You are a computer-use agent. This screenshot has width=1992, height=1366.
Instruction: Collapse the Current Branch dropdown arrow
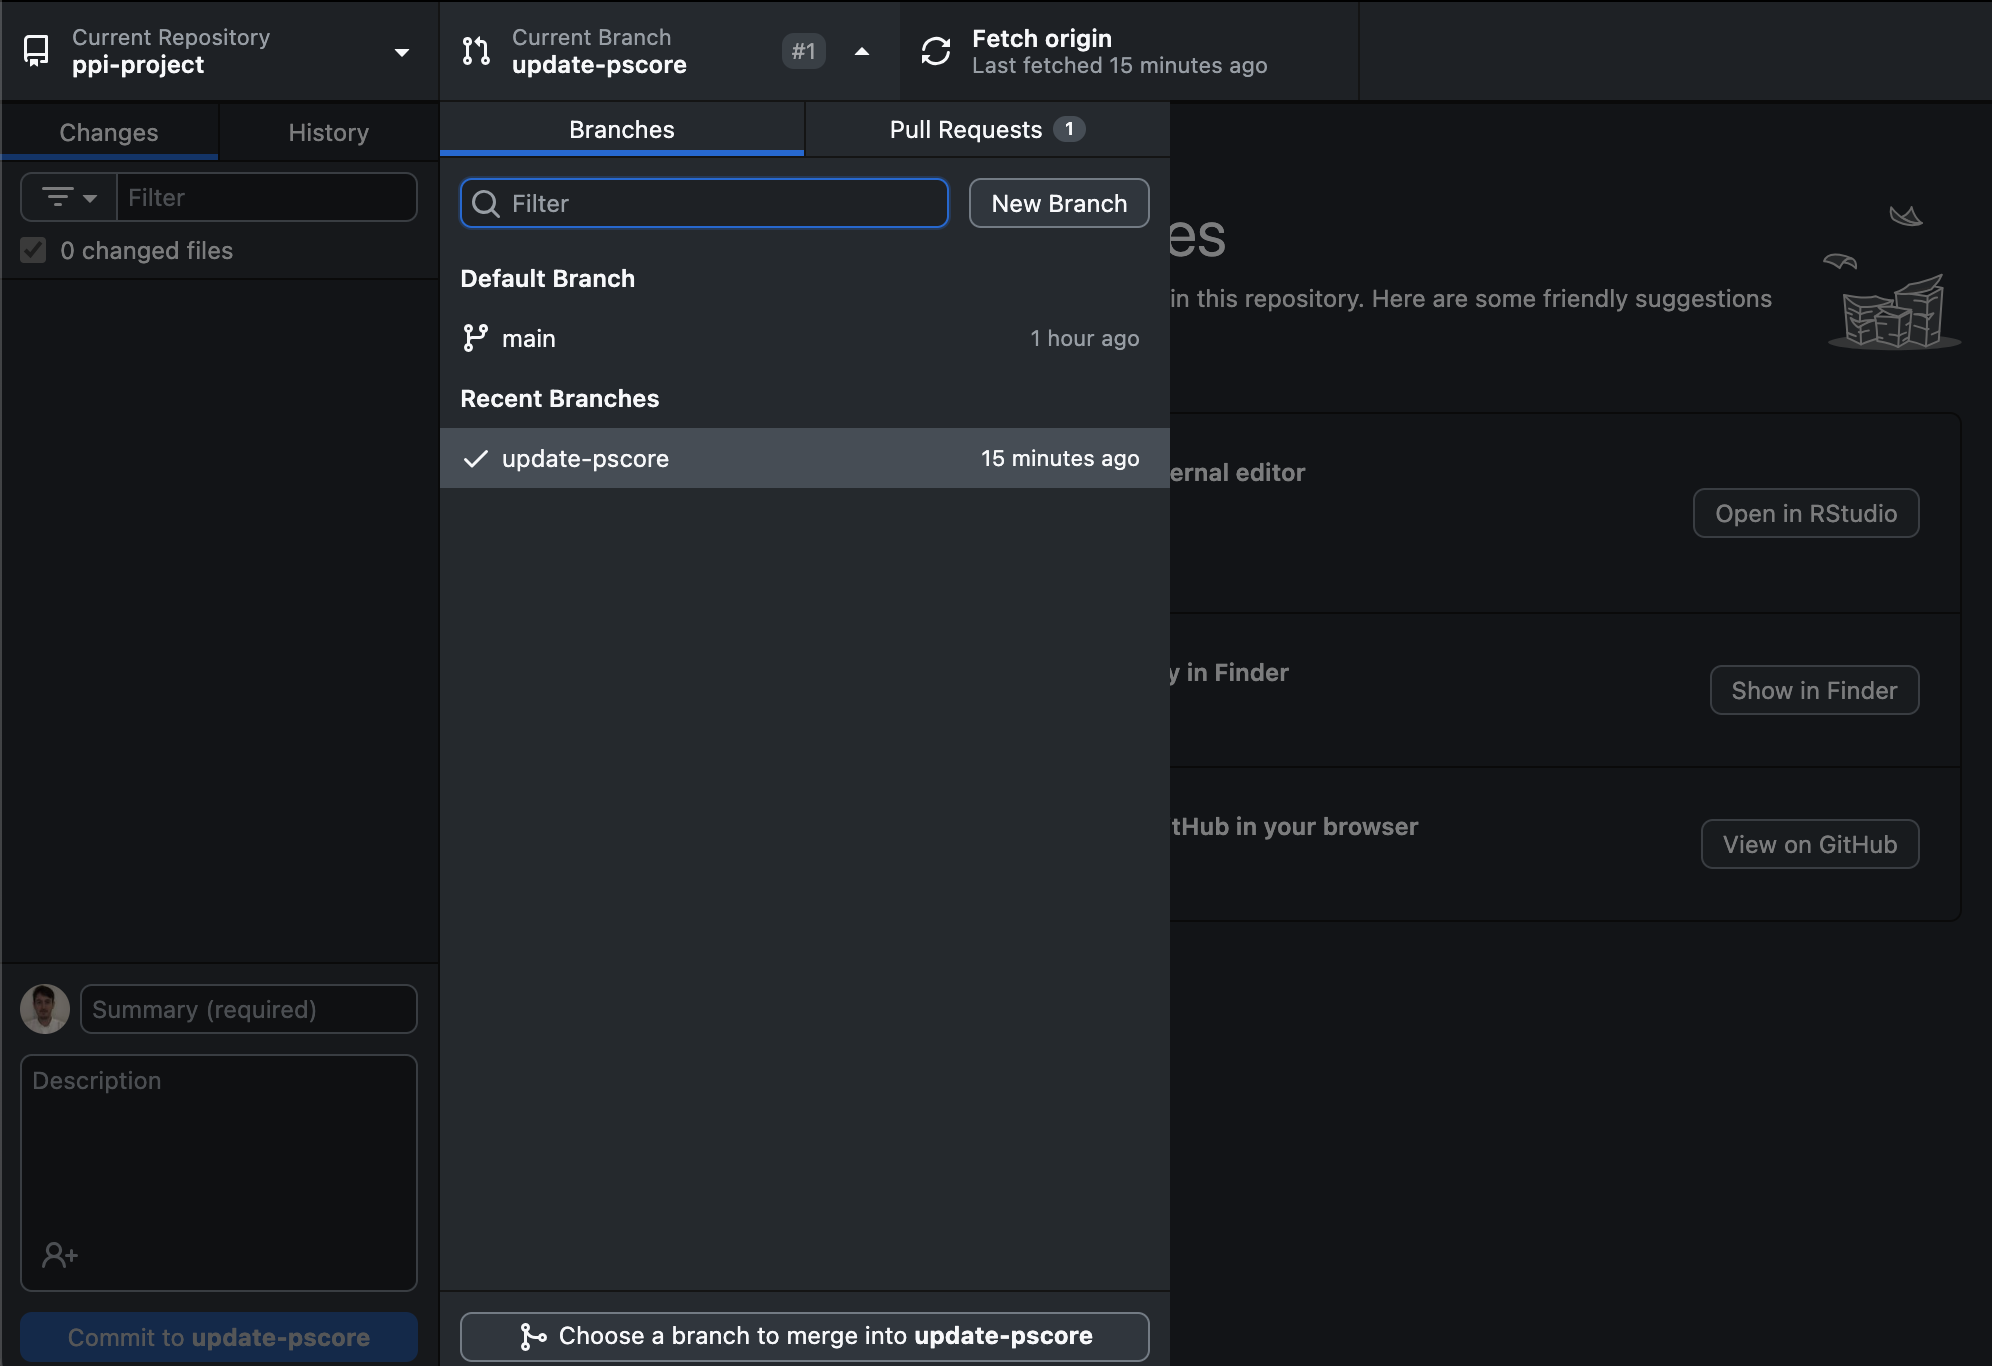(x=862, y=51)
